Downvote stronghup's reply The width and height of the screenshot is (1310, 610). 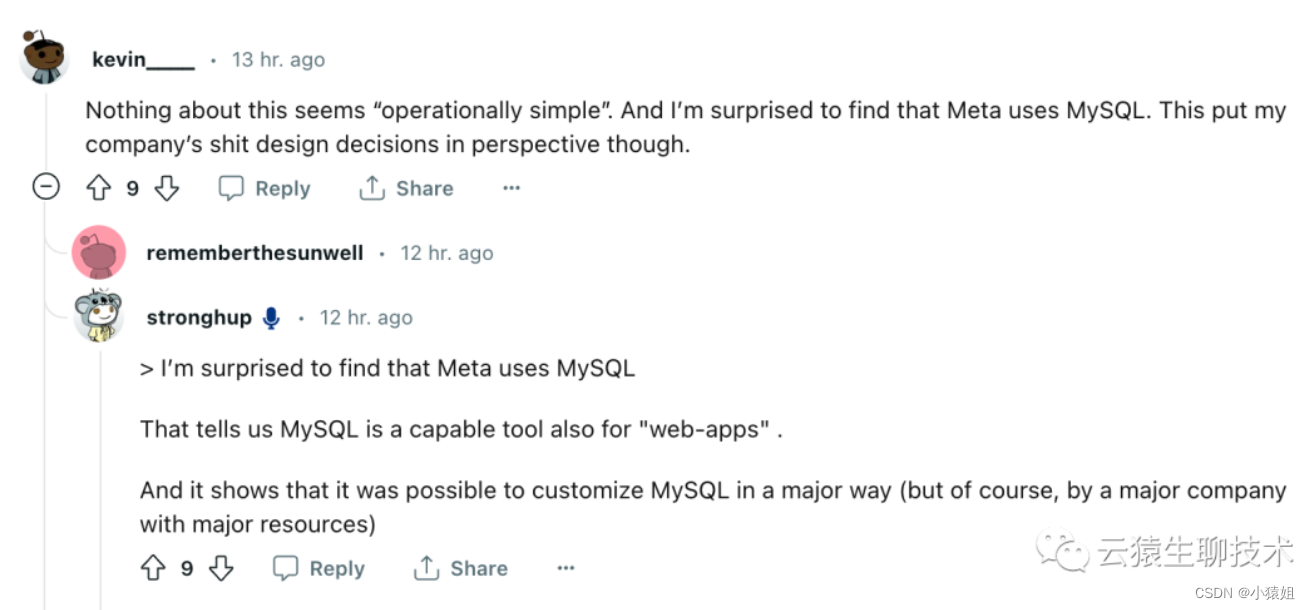coord(221,568)
